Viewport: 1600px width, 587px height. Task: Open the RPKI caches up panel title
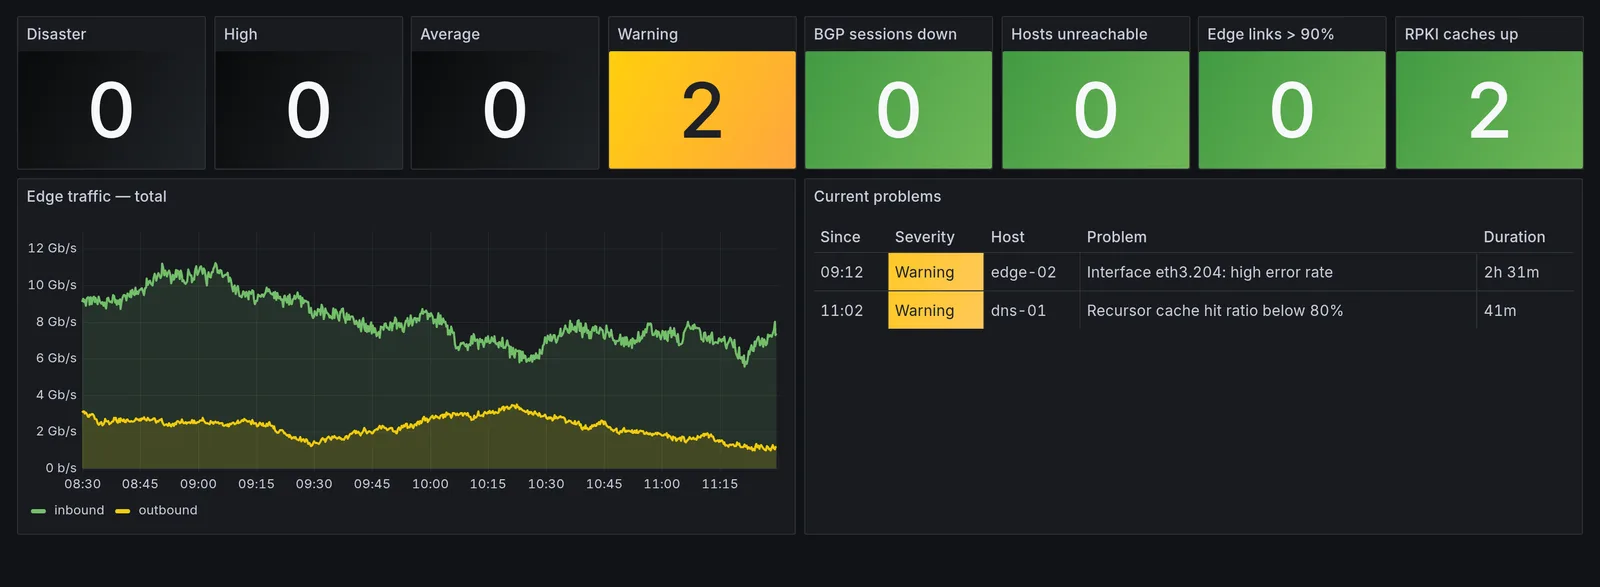tap(1461, 34)
